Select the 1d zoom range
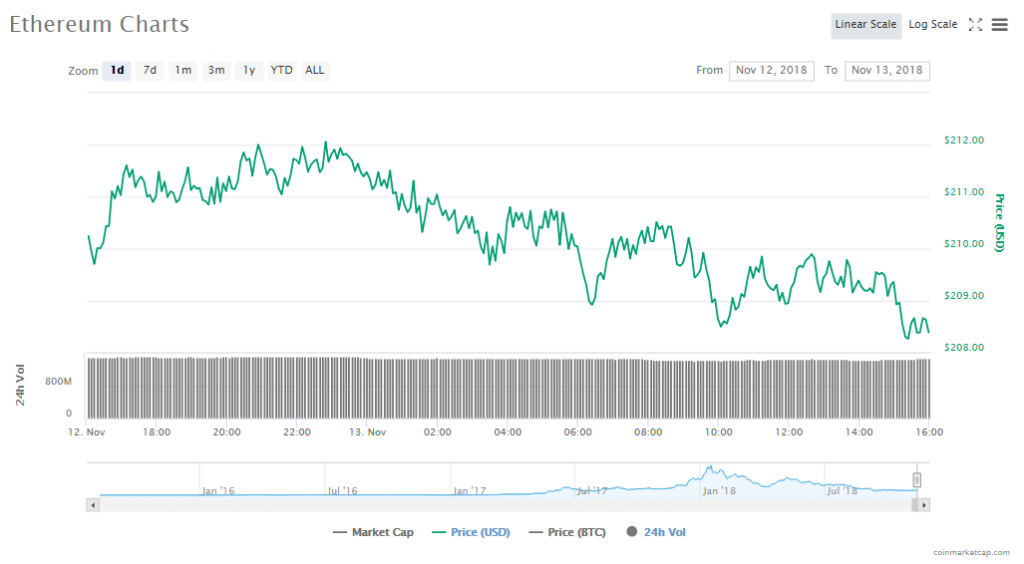1024x564 pixels. tap(117, 70)
